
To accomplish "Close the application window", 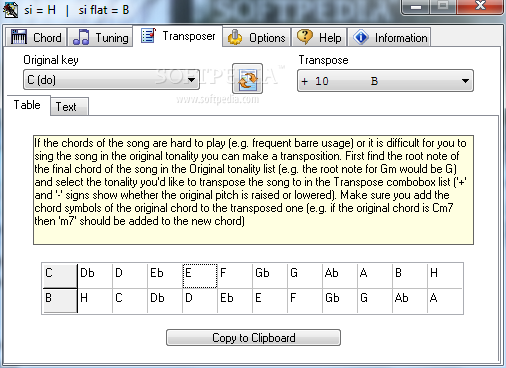I will [x=480, y=6].
